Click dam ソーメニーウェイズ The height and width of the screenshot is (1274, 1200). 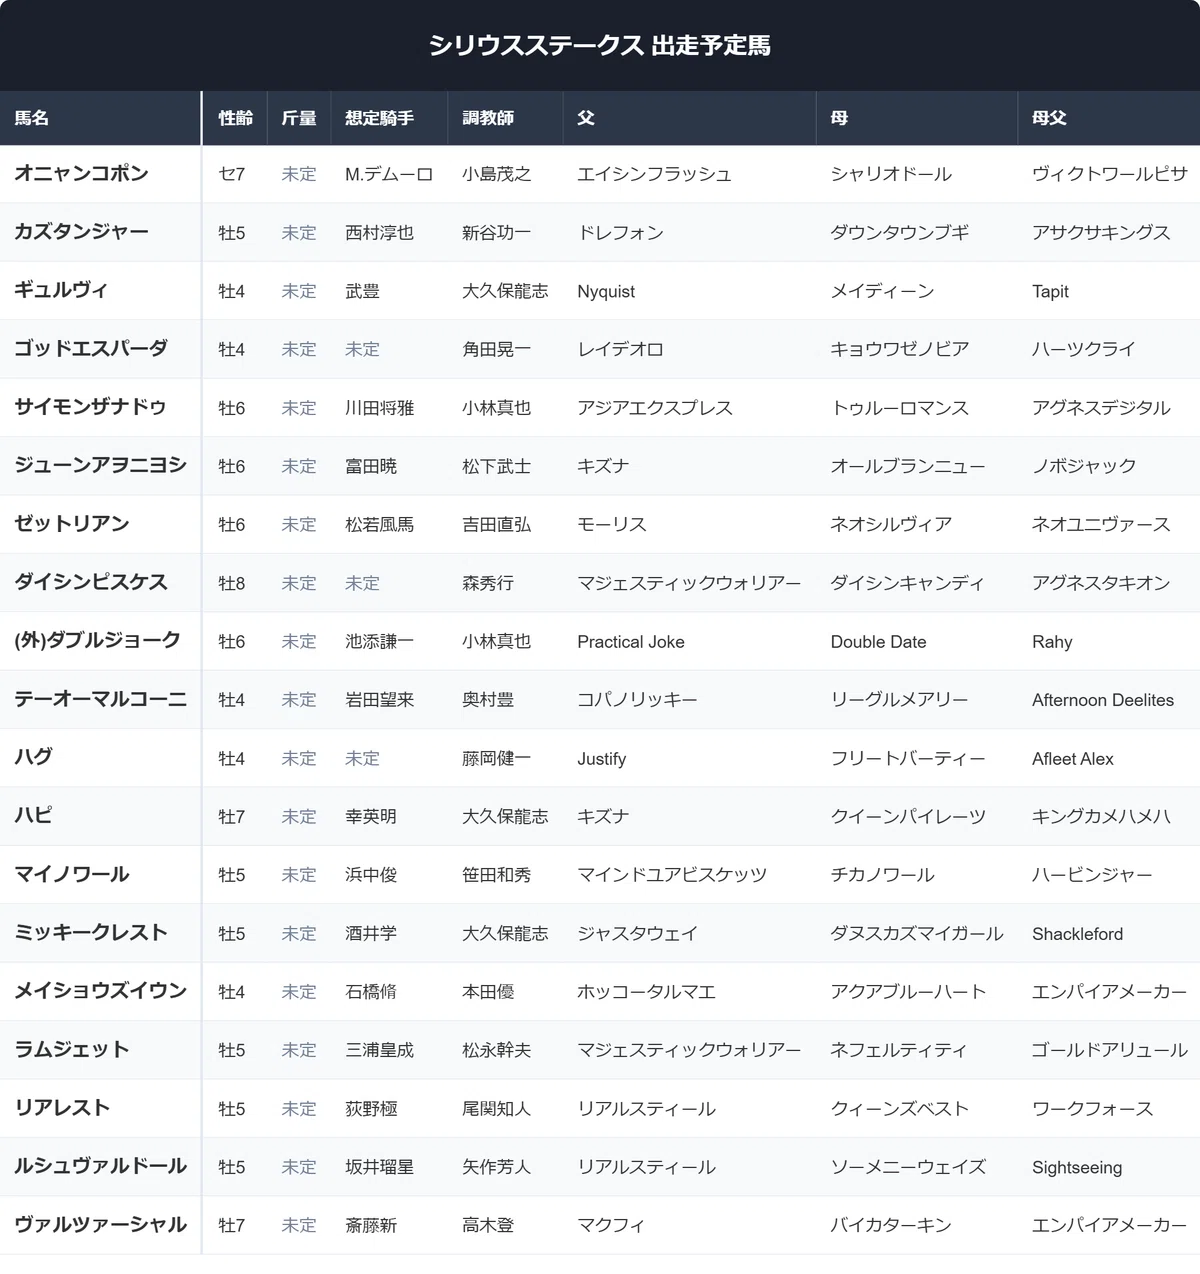pyautogui.click(x=908, y=1167)
